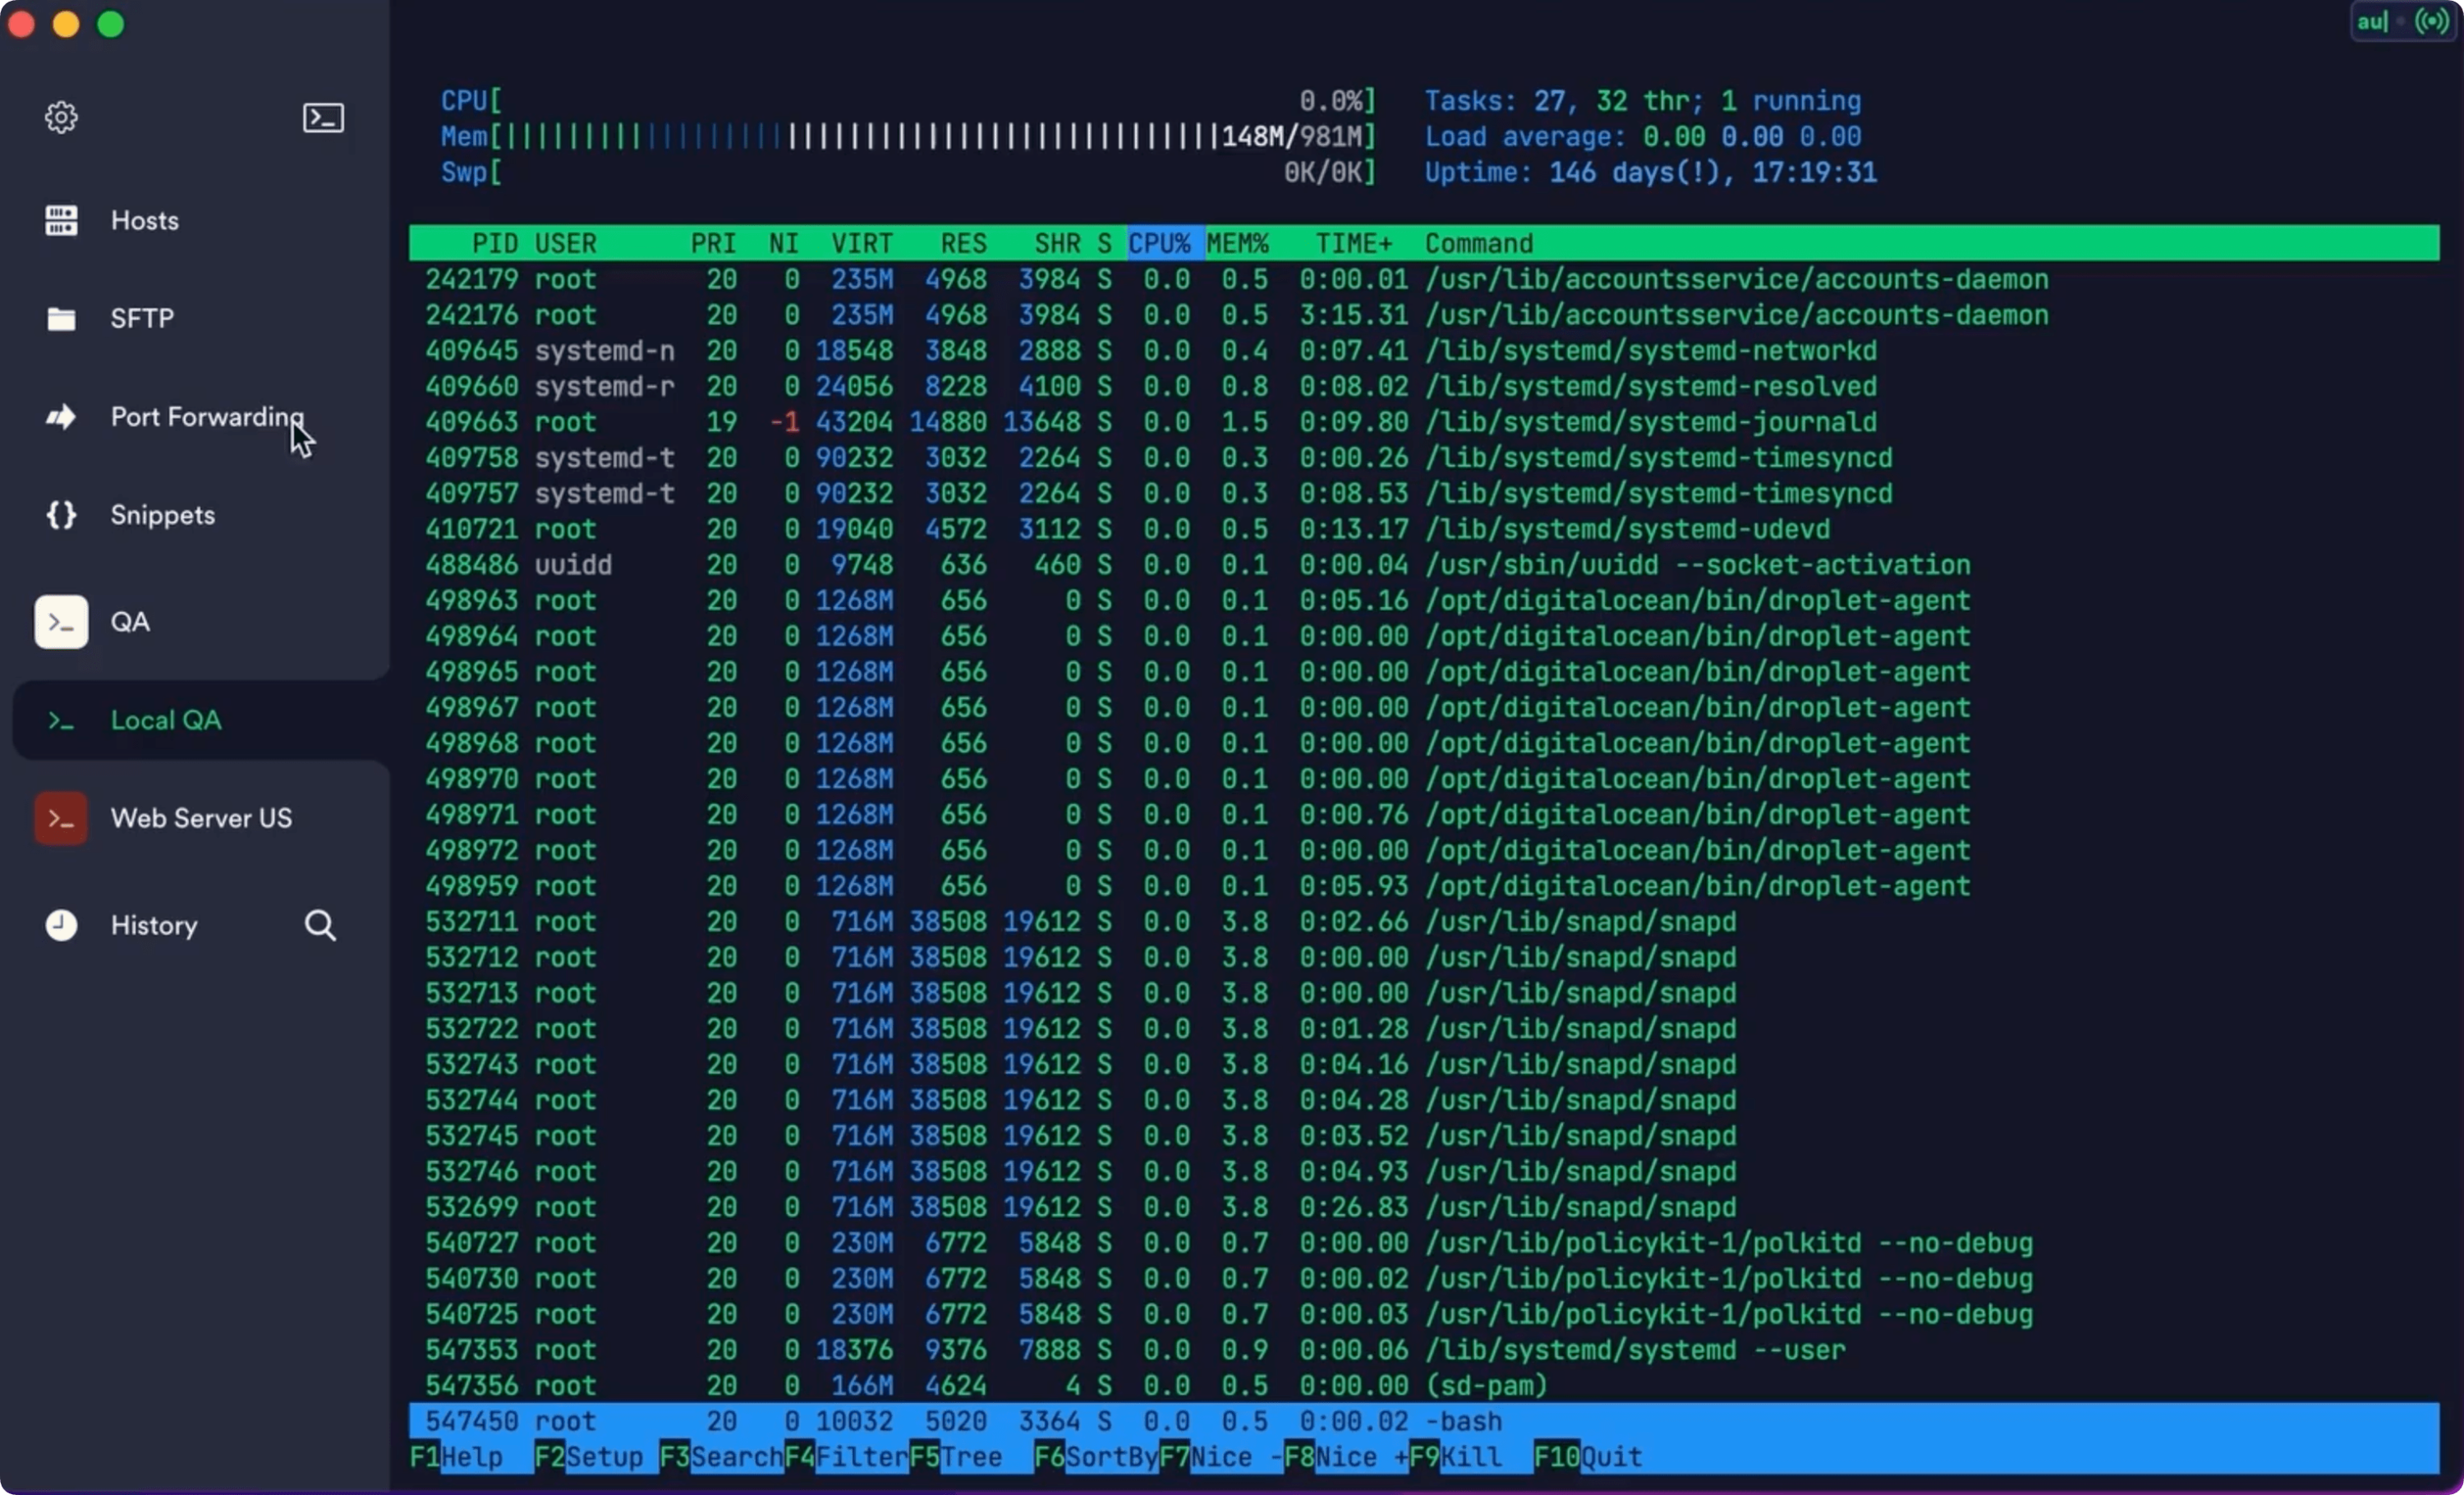Open the History panel

[153, 922]
